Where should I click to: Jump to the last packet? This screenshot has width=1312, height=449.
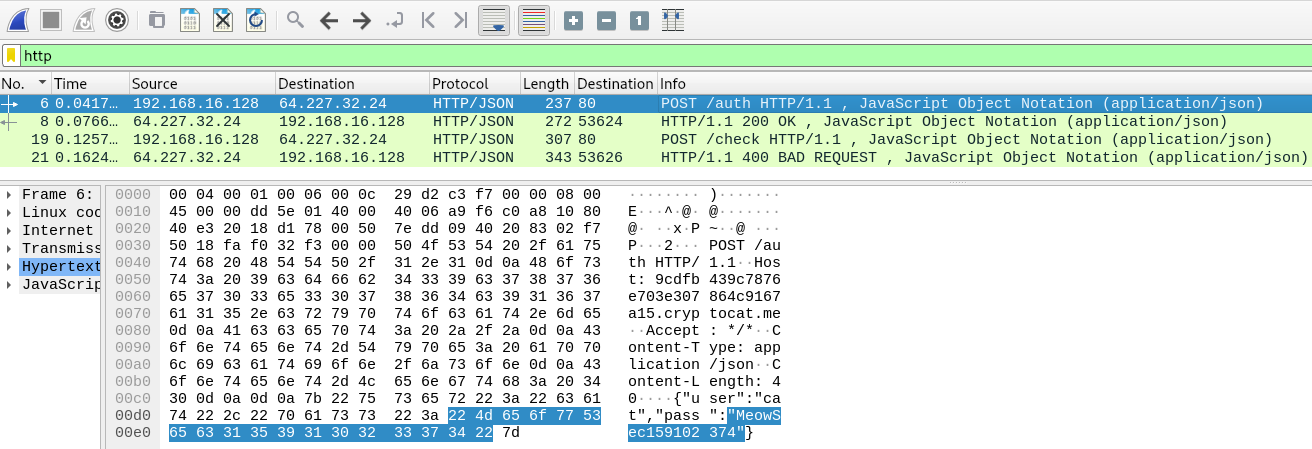460,19
